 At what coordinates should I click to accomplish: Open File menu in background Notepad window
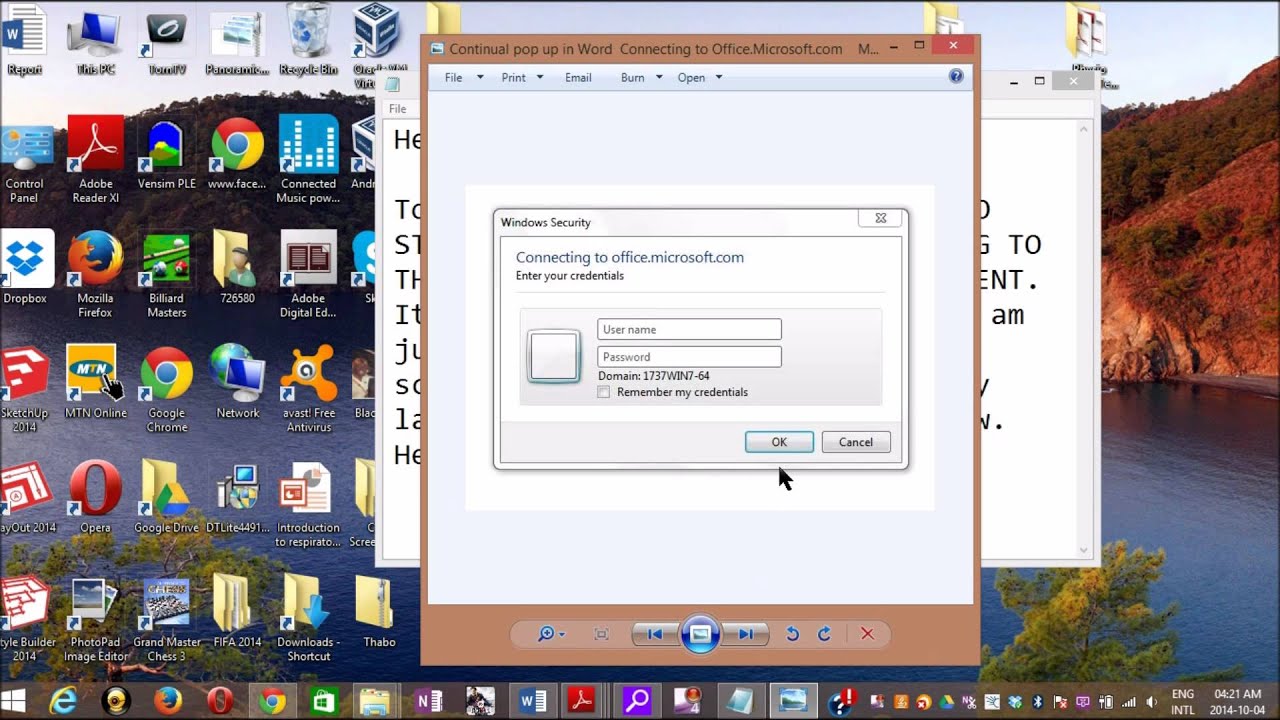(397, 109)
